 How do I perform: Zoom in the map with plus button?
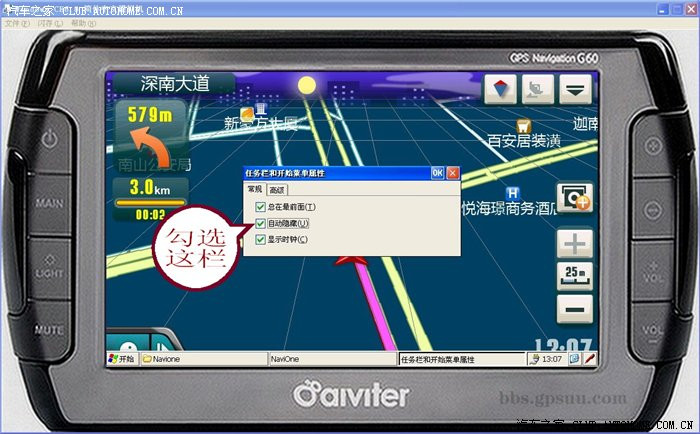point(575,244)
